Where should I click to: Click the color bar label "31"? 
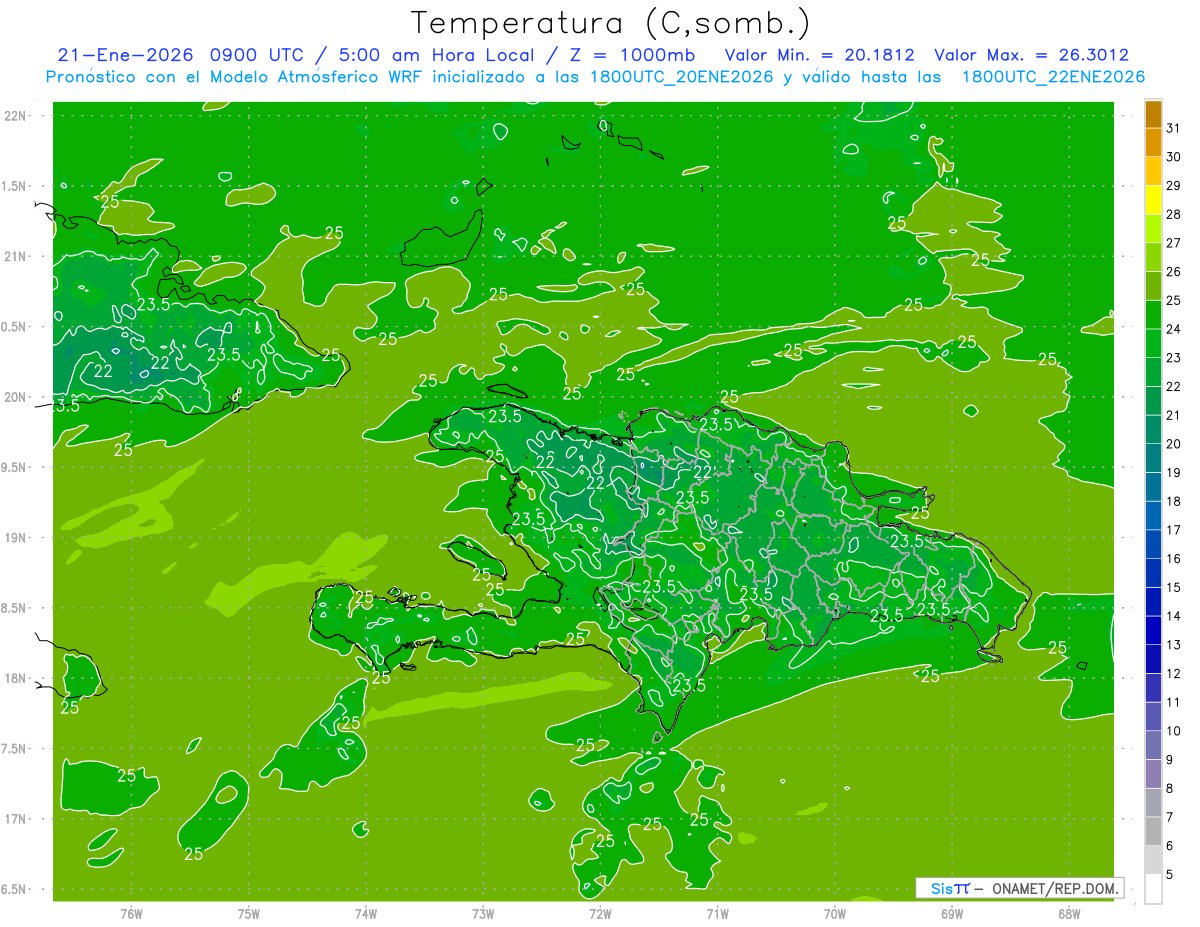1173,129
